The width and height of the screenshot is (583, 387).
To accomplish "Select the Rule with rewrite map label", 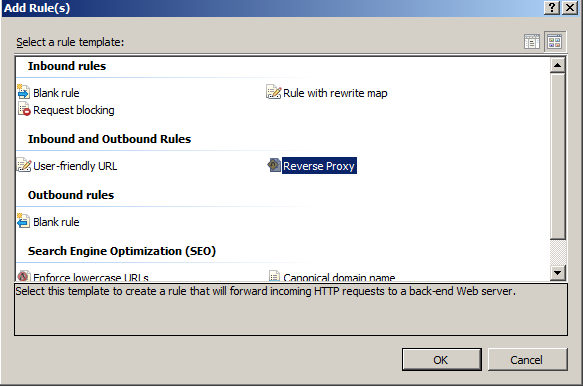I will 335,93.
